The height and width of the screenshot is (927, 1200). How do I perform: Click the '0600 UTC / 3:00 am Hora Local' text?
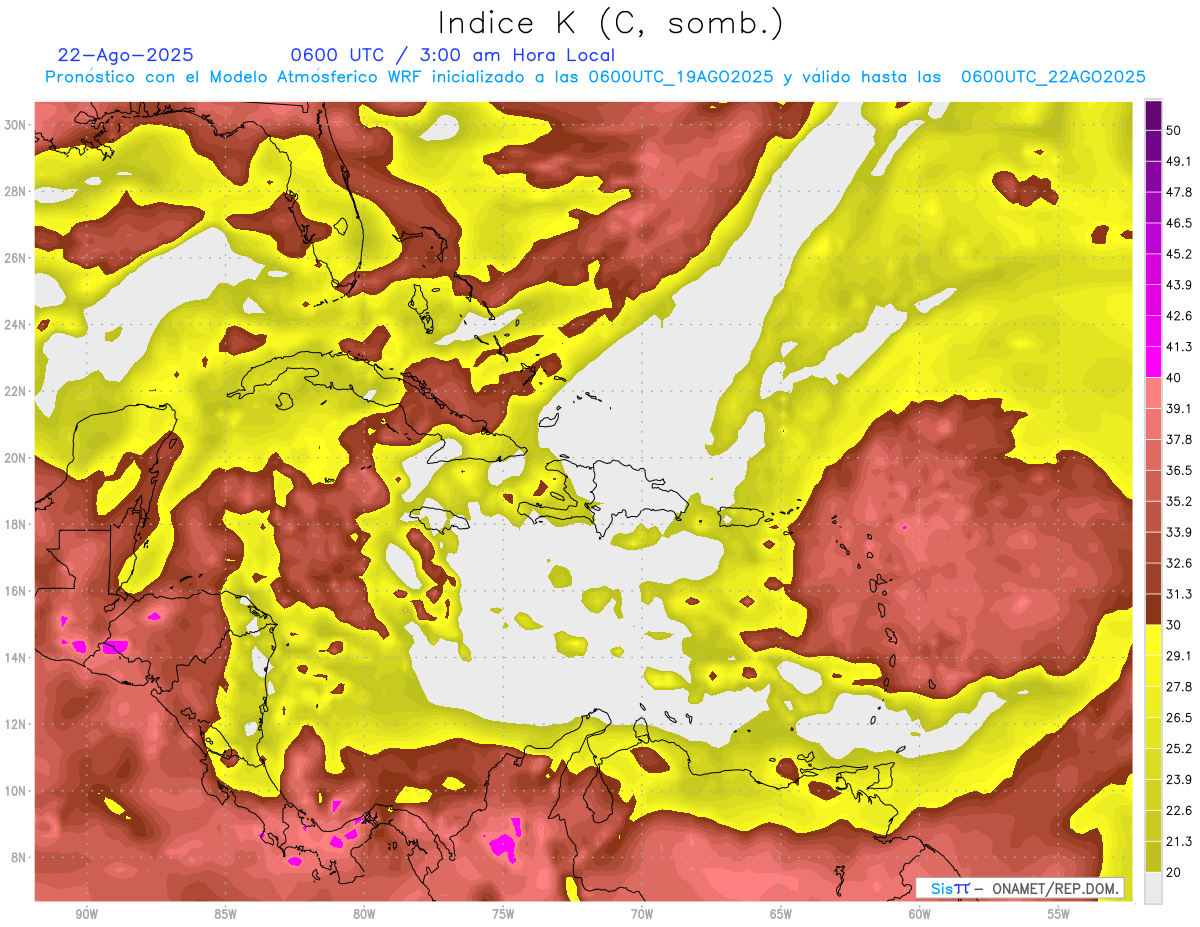pyautogui.click(x=452, y=55)
